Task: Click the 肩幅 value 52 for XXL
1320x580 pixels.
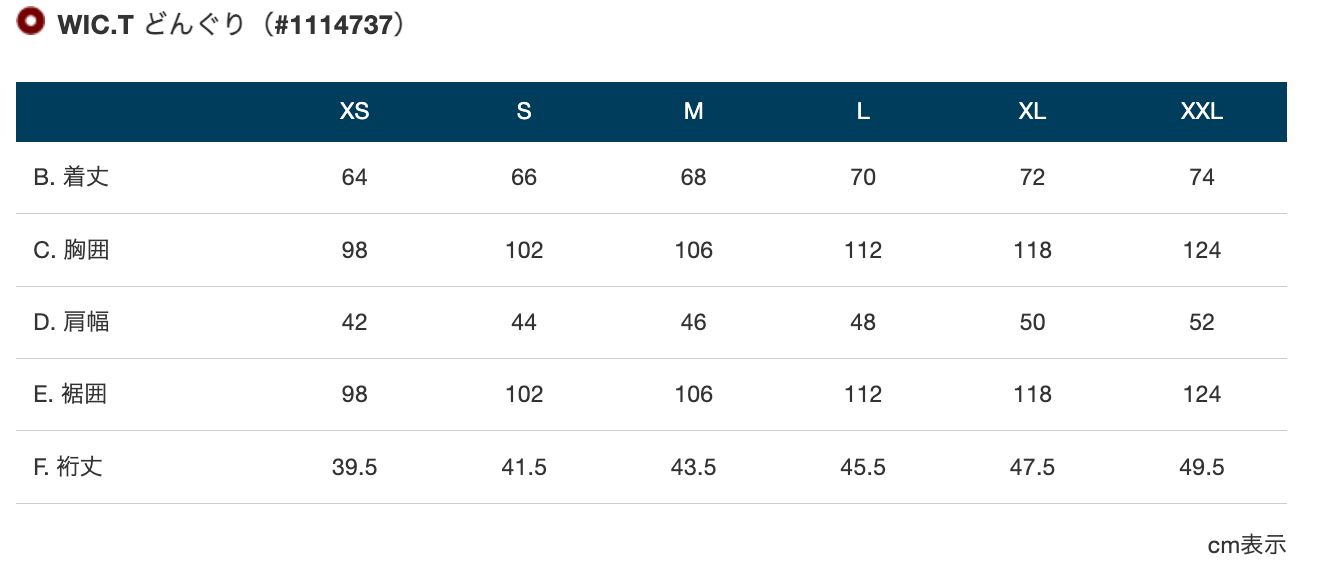Action: pos(1202,322)
